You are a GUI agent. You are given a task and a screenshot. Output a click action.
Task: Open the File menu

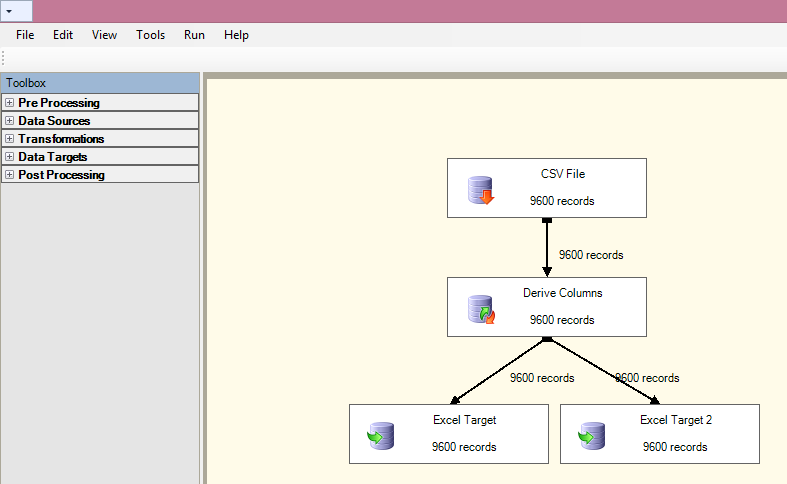point(25,35)
